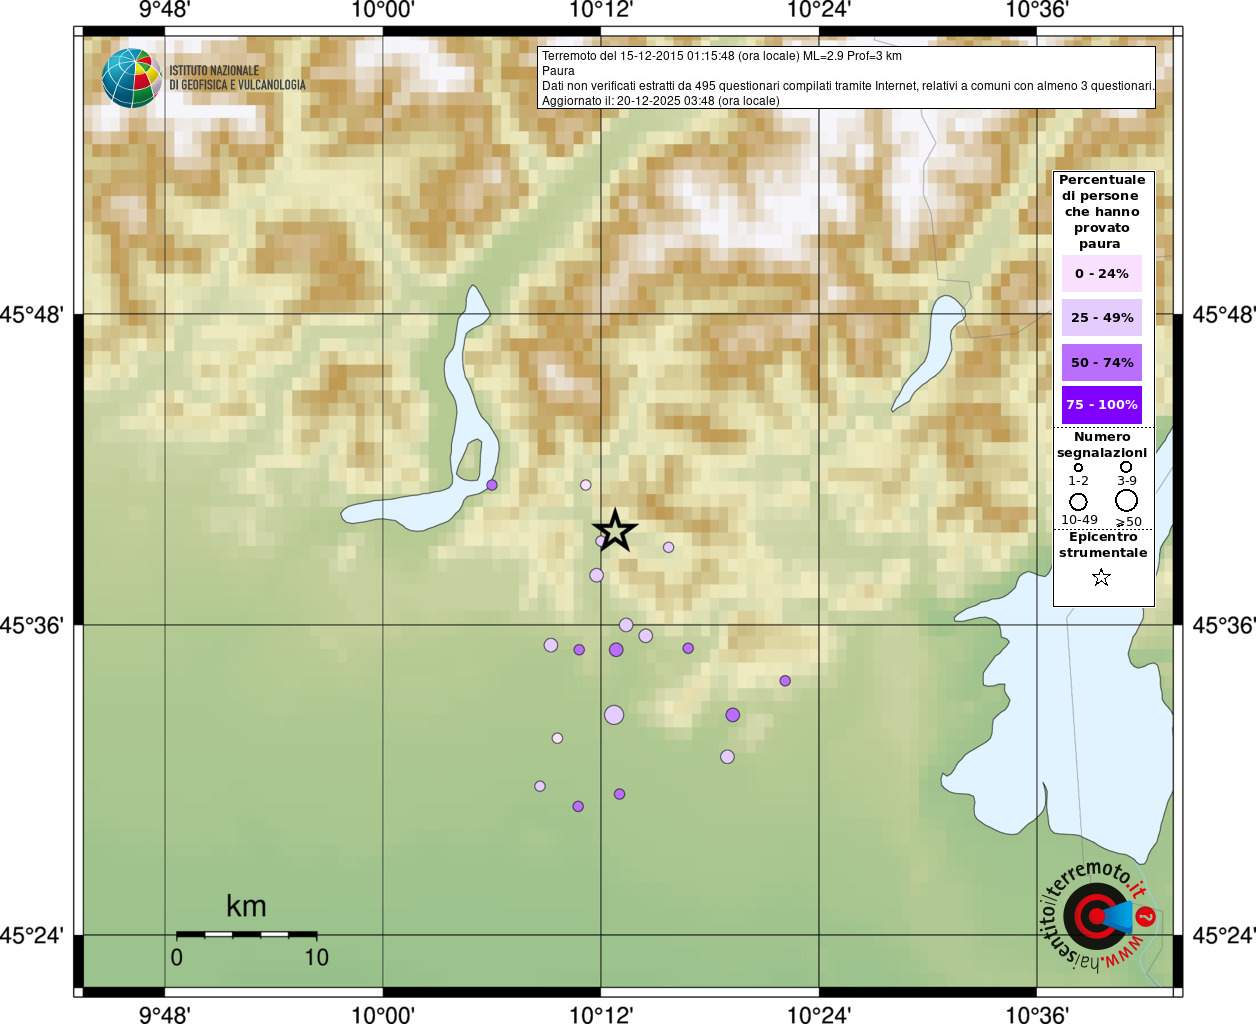Select the 0 - 24% legend swatch

pyautogui.click(x=1102, y=273)
